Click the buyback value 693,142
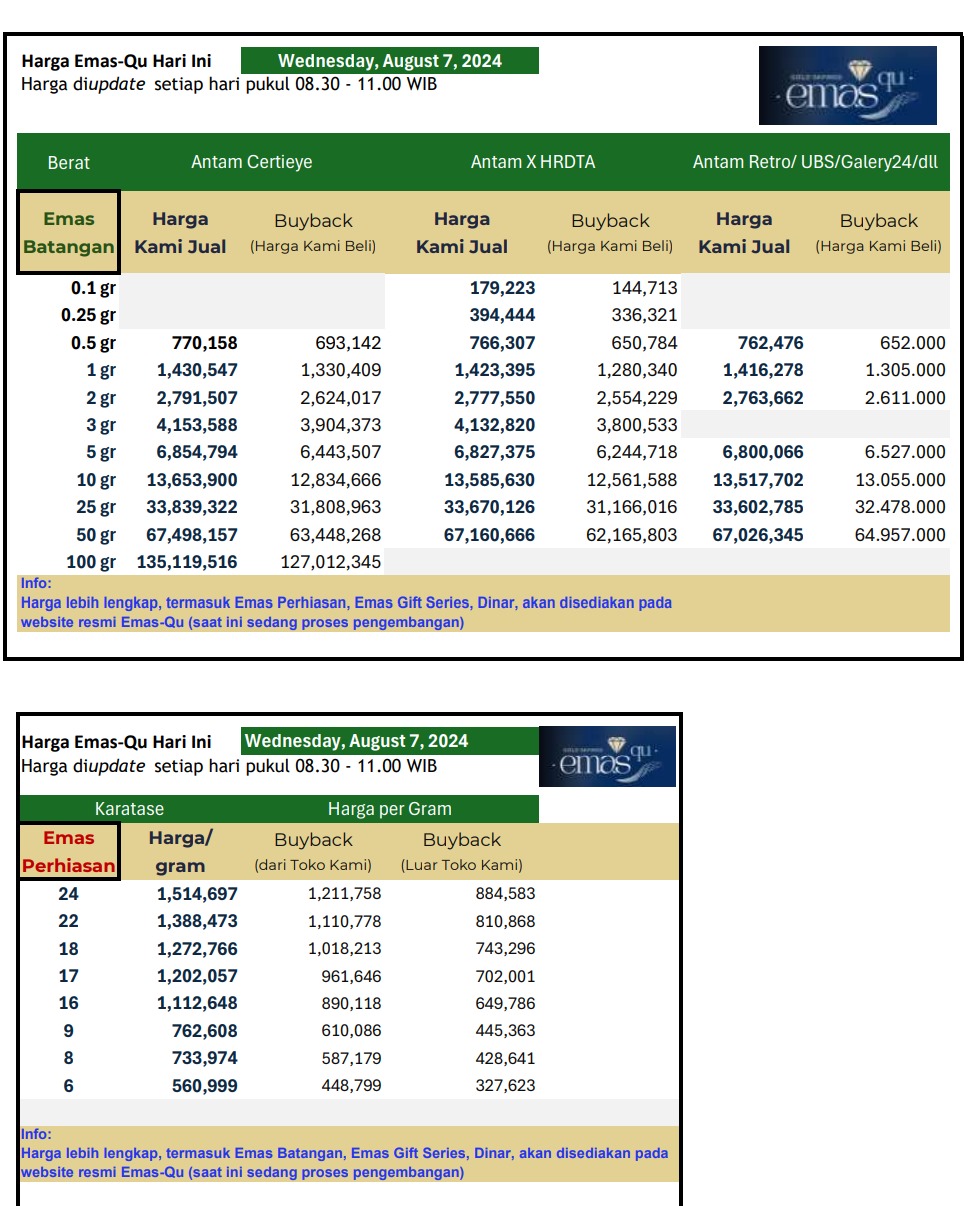 348,343
